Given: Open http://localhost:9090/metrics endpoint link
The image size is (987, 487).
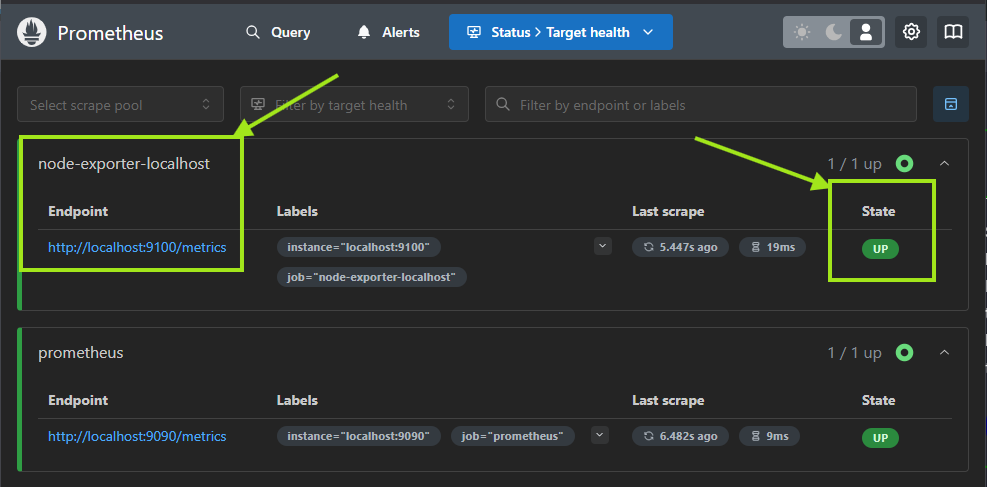Looking at the screenshot, I should [x=137, y=436].
